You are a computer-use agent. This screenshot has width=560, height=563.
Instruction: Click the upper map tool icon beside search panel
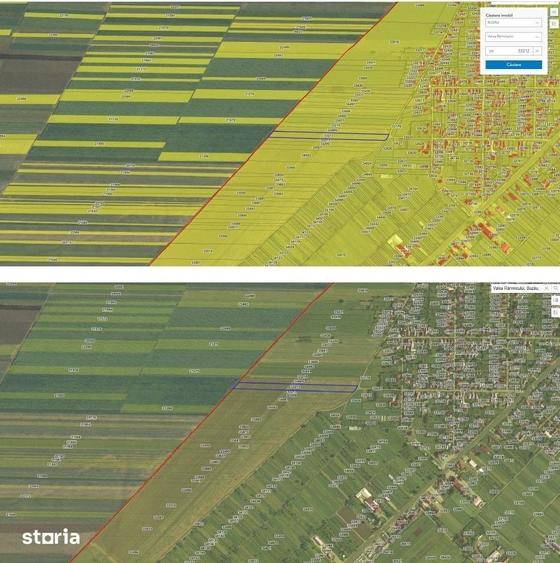pyautogui.click(x=554, y=12)
